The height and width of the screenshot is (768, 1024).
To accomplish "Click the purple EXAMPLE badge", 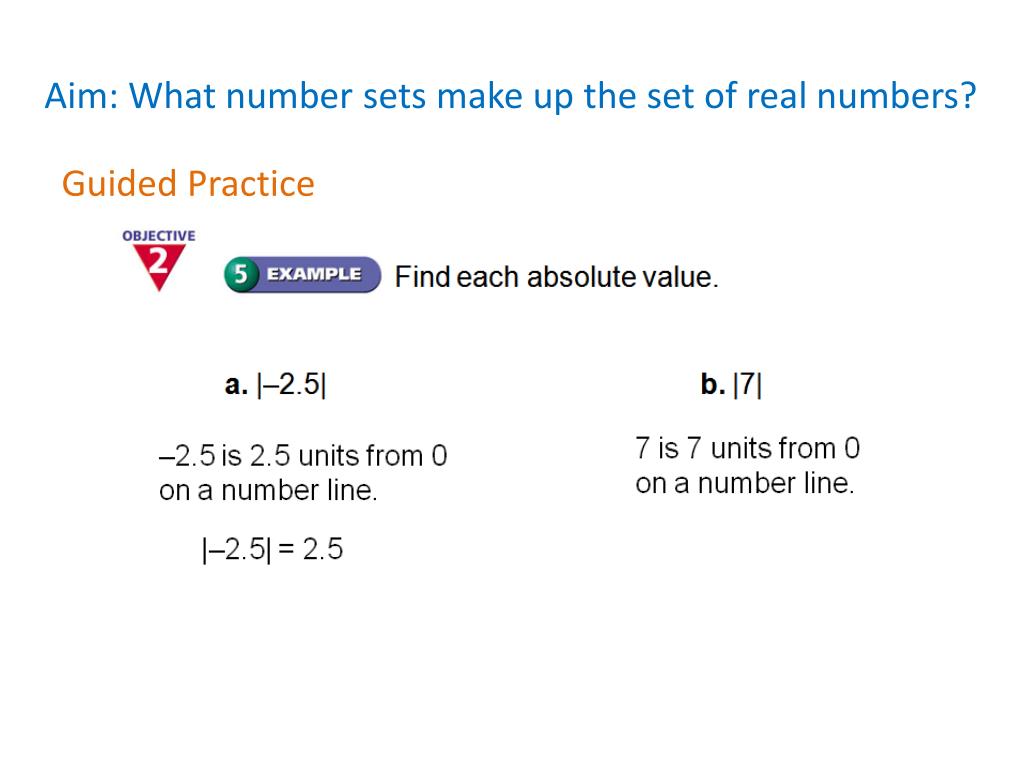I will 303,274.
